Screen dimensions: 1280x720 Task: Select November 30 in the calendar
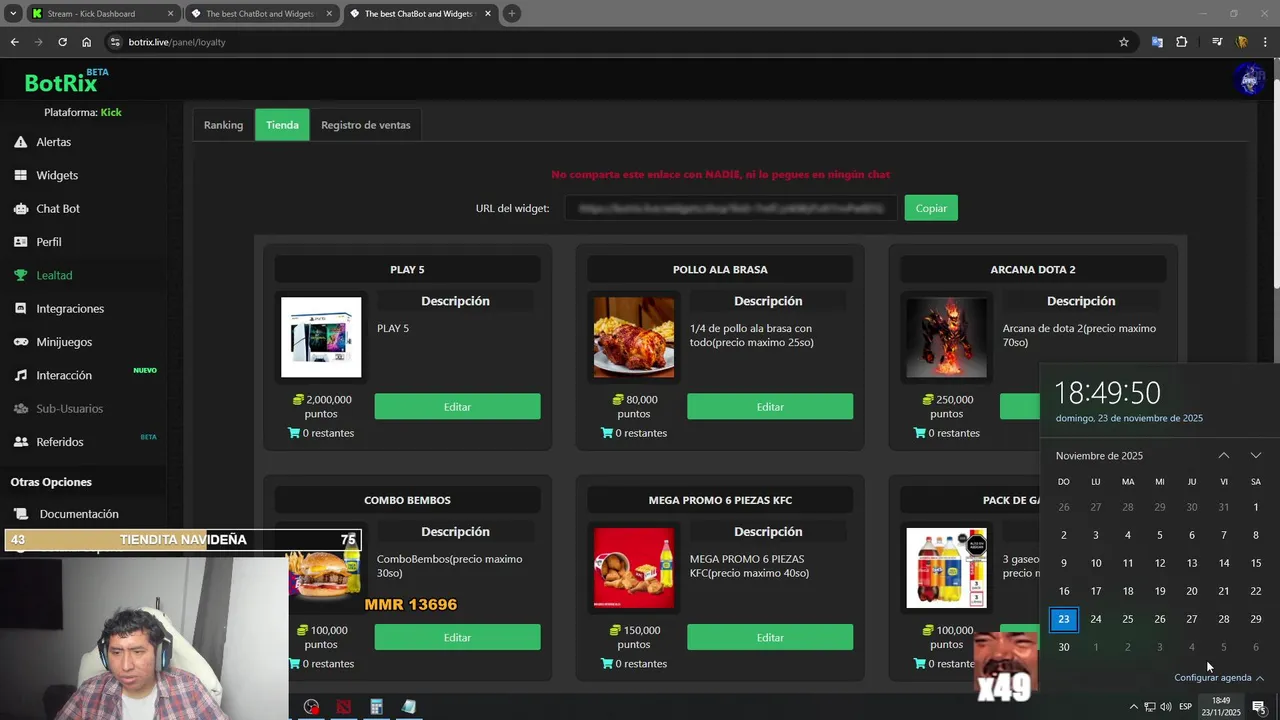pos(1064,647)
